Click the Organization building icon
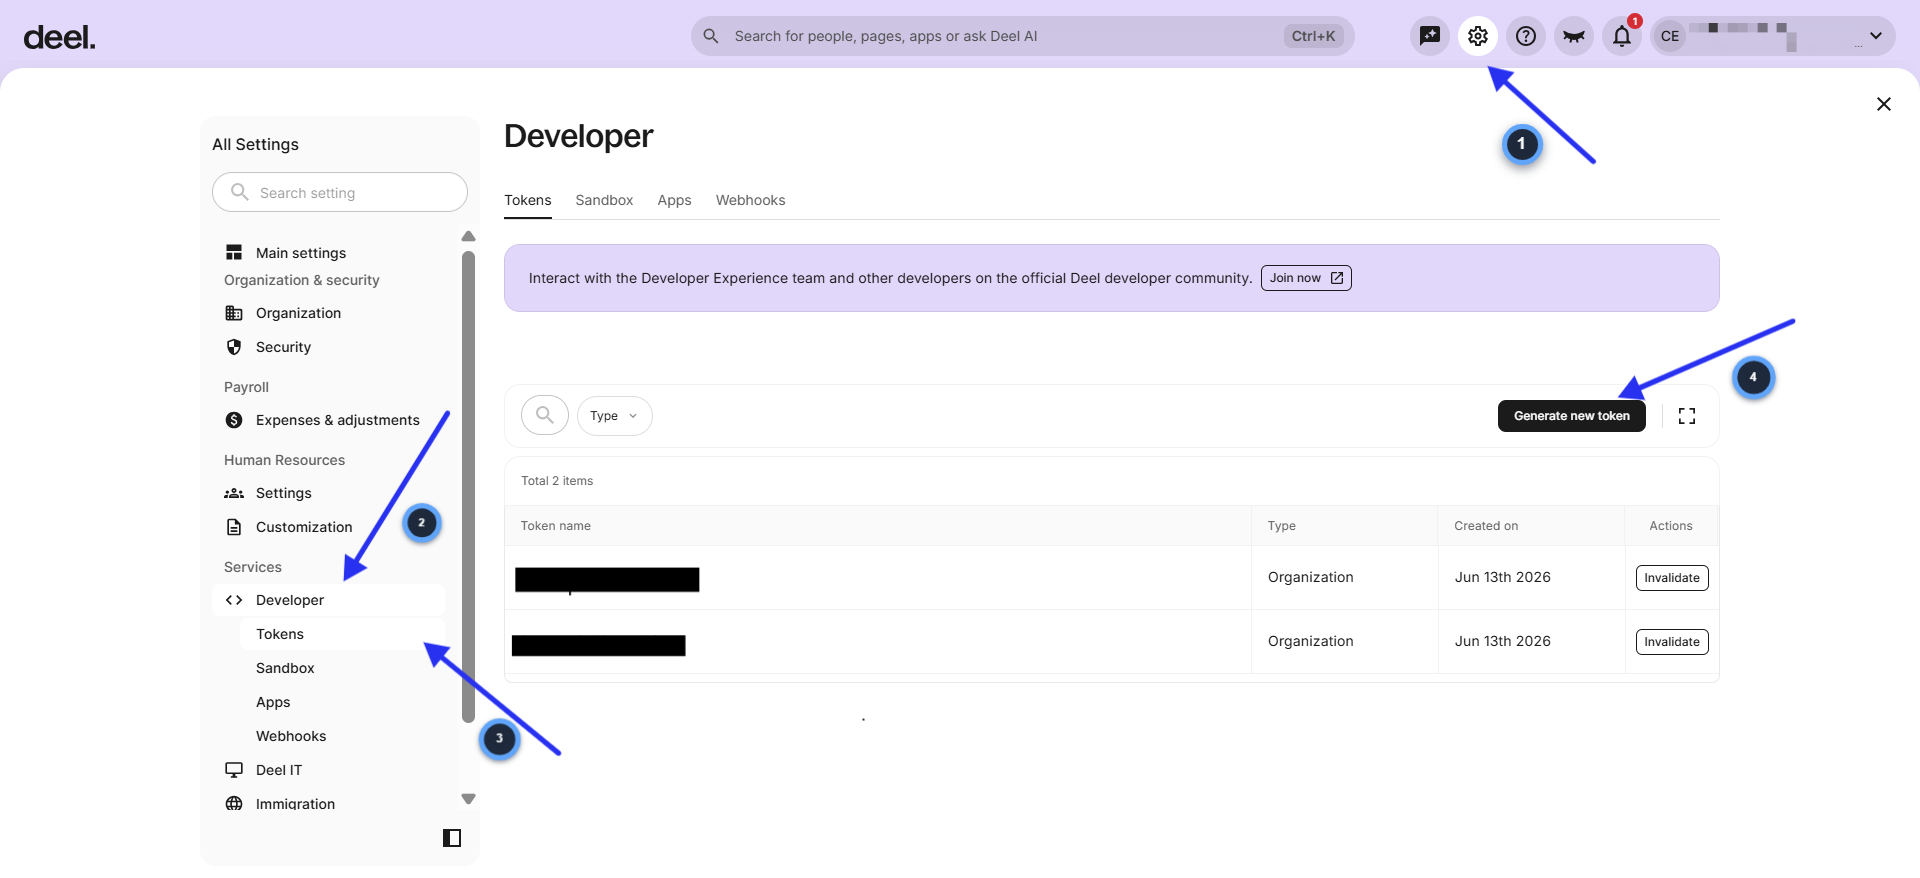This screenshot has width=1920, height=878. coord(234,313)
